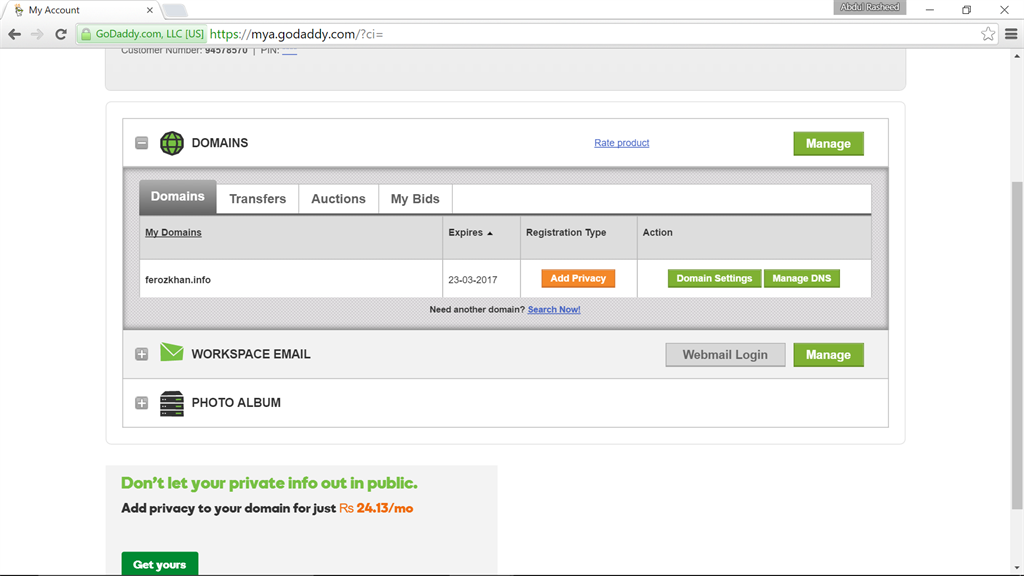The width and height of the screenshot is (1024, 576).
Task: Click the Manage button for Domains
Action: [828, 144]
